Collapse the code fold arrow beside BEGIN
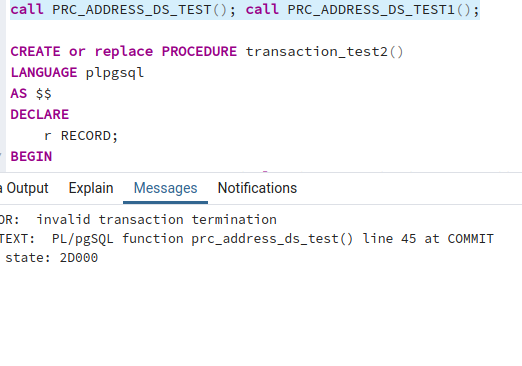This screenshot has height=366, width=522. coord(1,156)
